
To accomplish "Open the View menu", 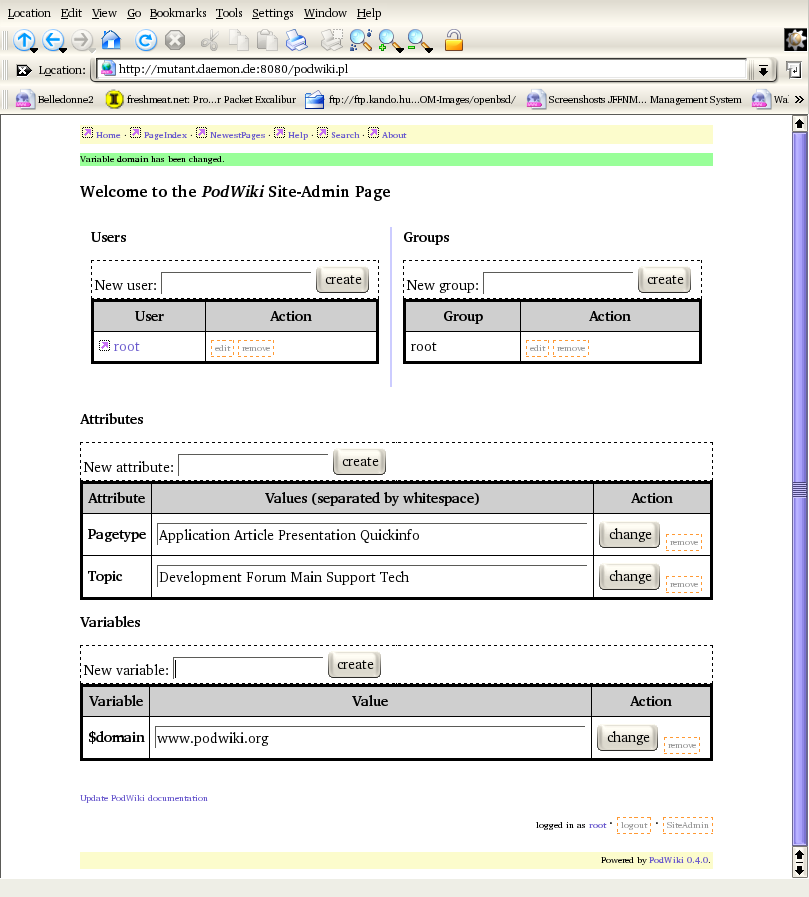I will pos(104,13).
